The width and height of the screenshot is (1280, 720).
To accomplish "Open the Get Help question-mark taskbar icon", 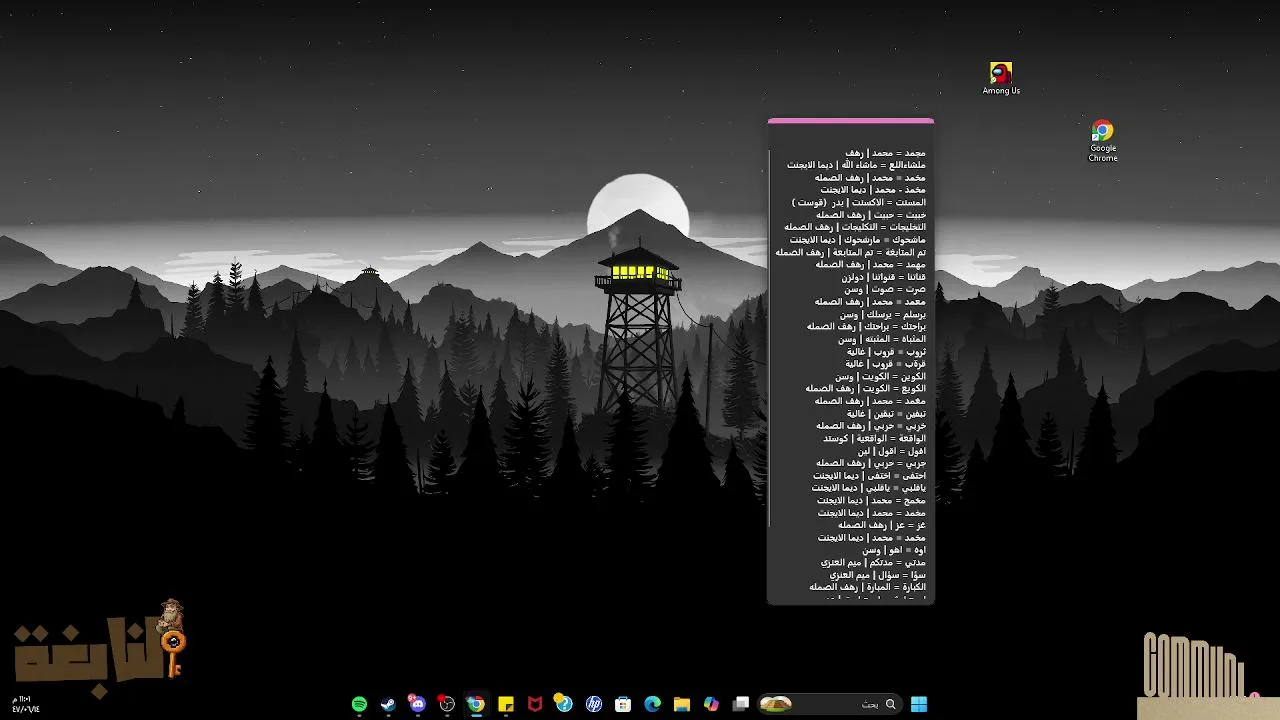I will coord(564,704).
